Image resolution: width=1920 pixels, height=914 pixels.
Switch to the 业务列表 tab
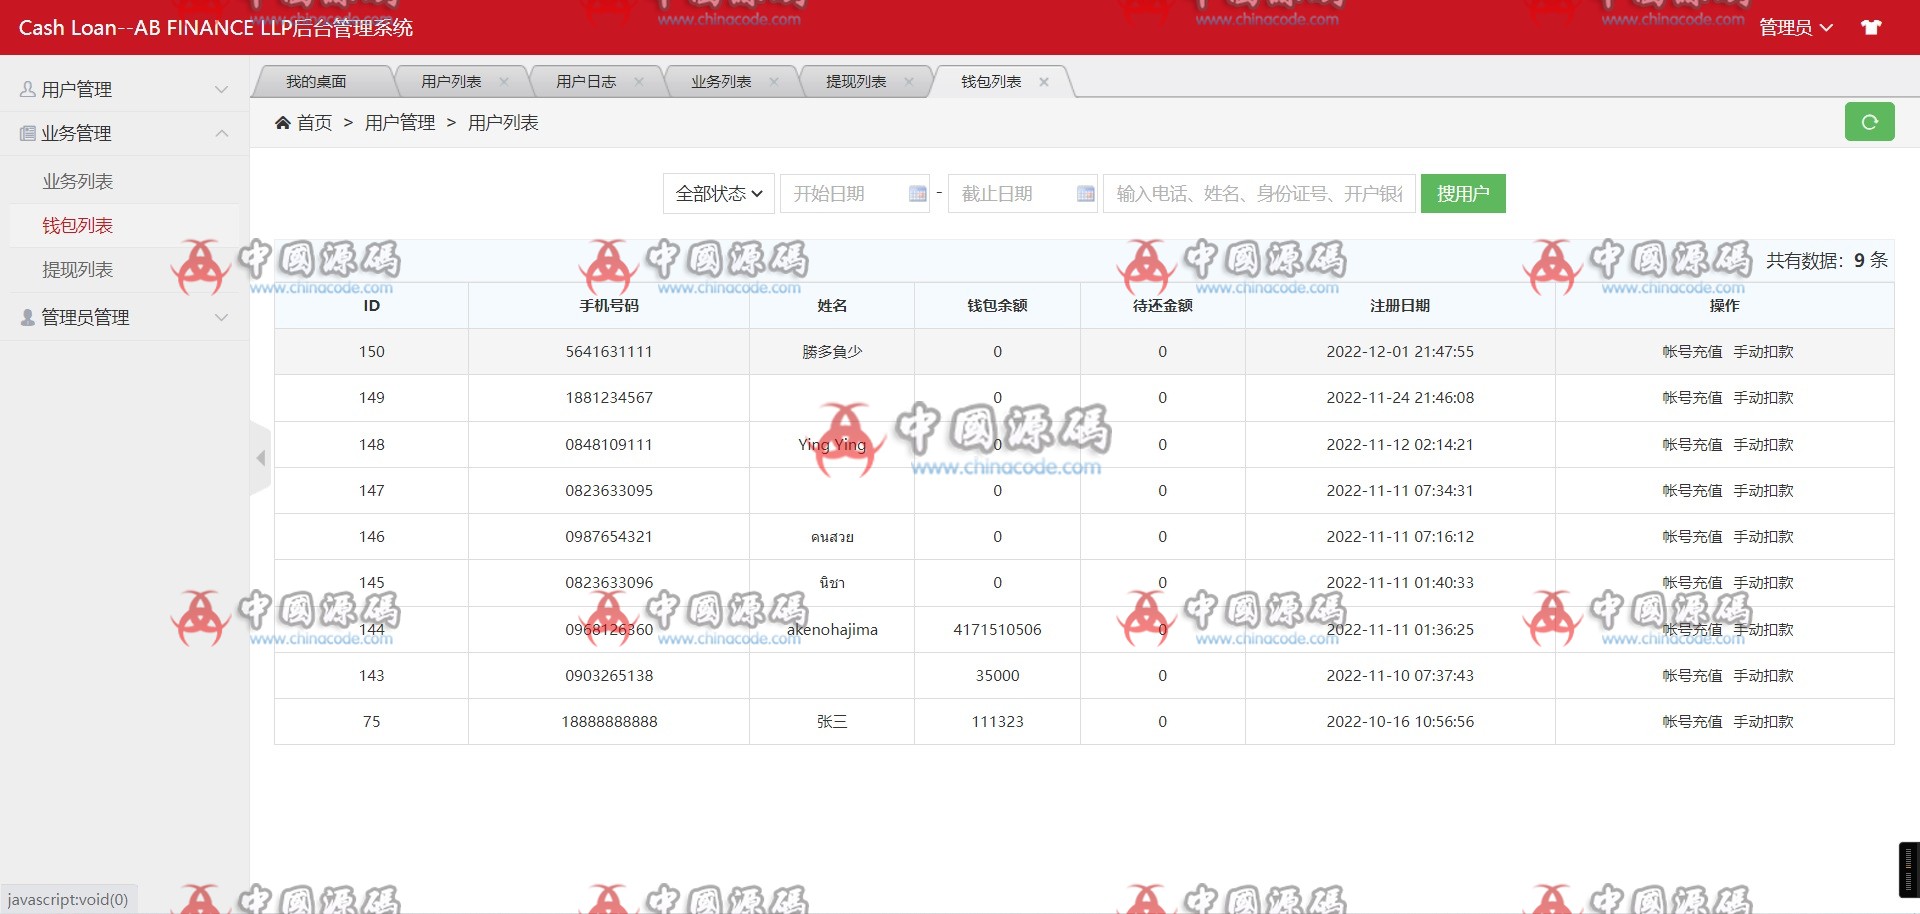720,82
